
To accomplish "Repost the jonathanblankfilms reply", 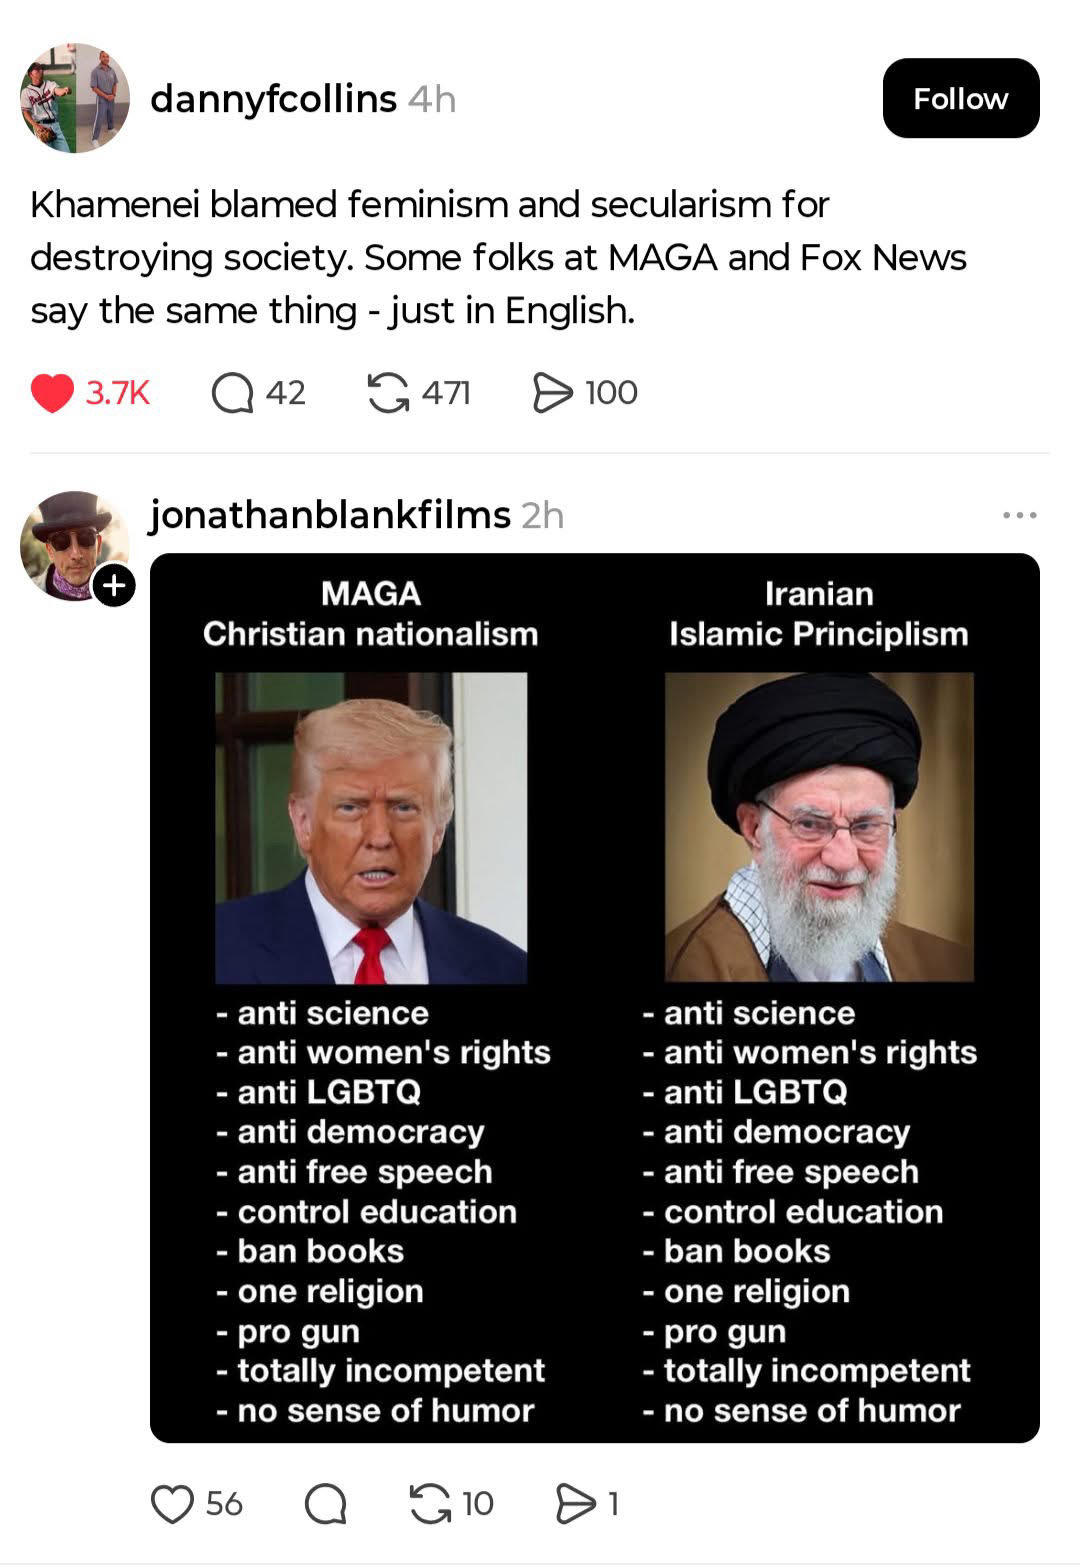I will click(x=430, y=1503).
